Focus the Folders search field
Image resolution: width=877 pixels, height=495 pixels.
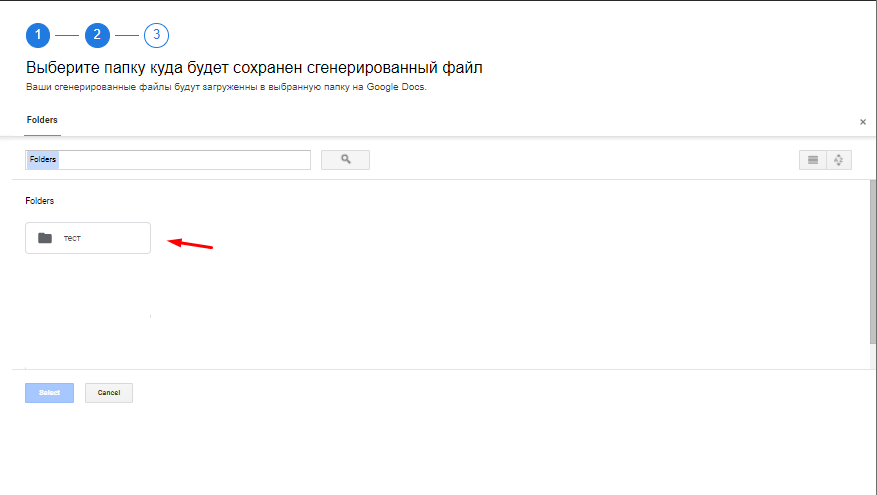(x=167, y=160)
